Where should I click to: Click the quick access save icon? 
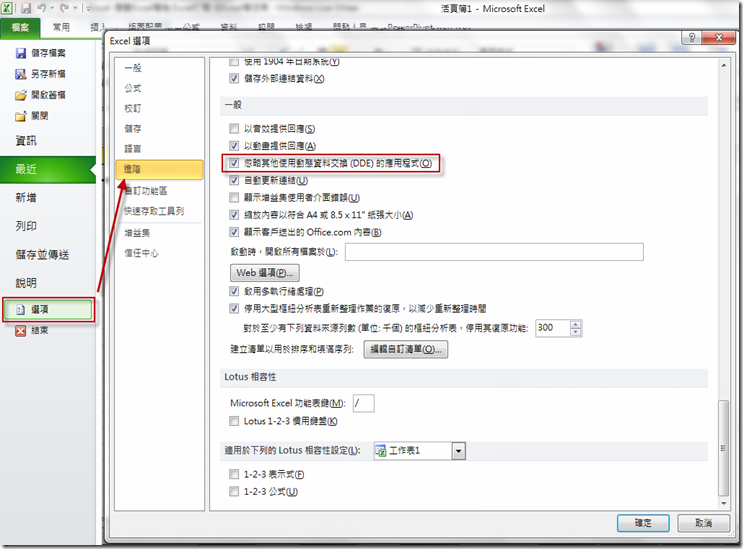[26, 9]
